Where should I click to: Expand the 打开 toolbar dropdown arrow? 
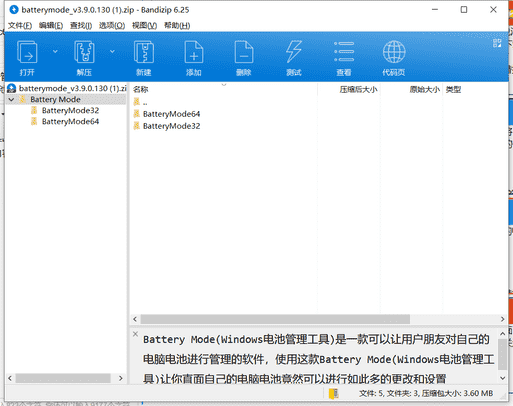point(55,51)
